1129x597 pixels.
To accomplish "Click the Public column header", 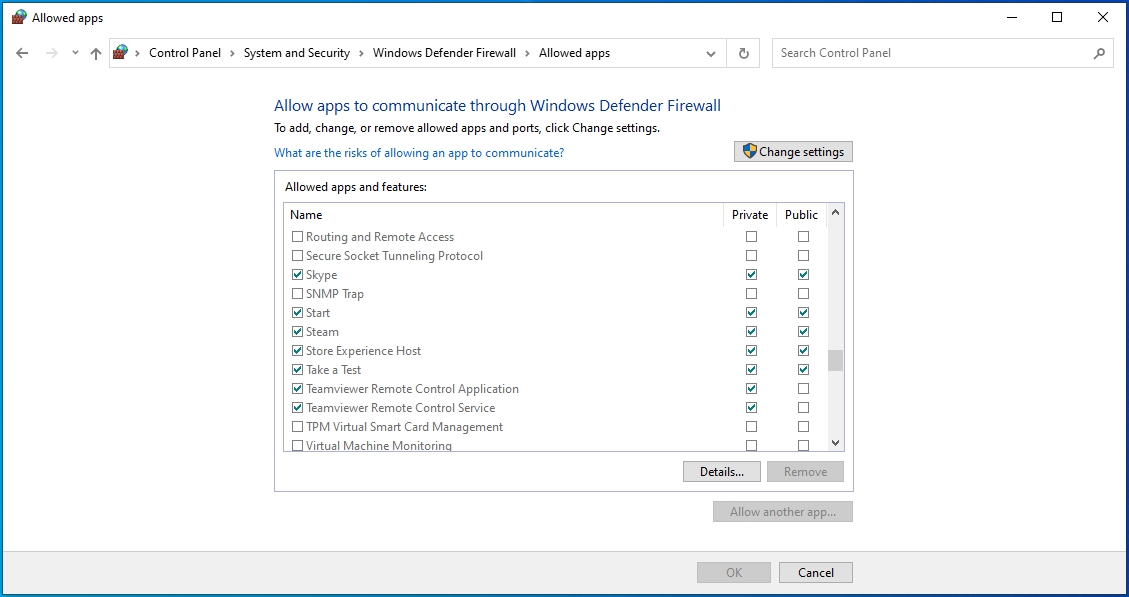I will coord(801,215).
